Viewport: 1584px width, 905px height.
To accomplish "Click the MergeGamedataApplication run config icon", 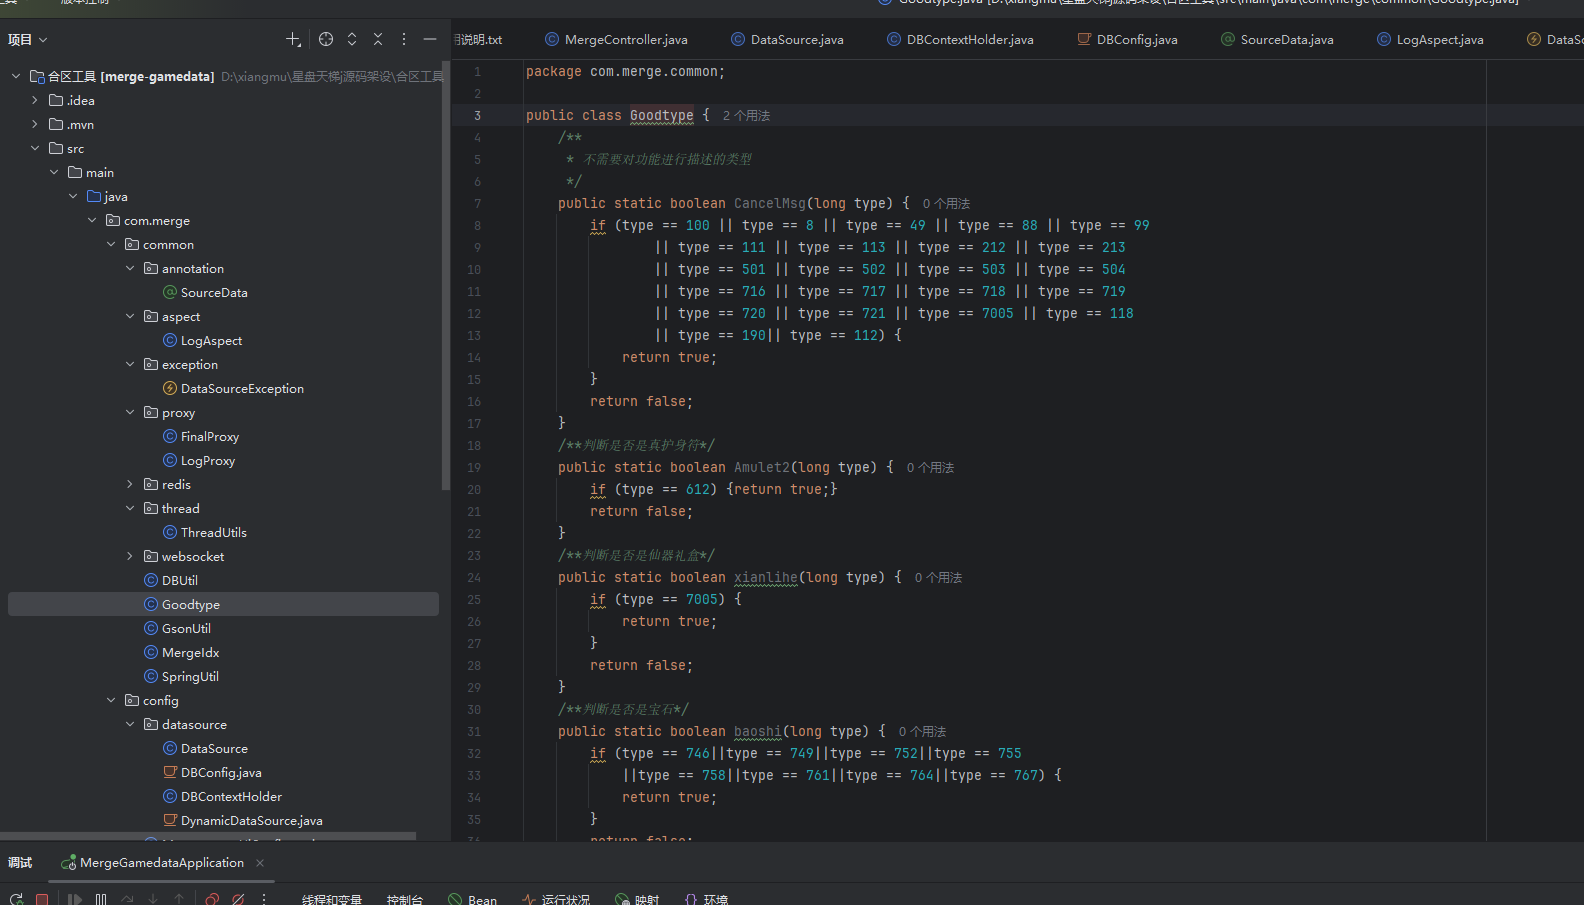I will (x=68, y=863).
